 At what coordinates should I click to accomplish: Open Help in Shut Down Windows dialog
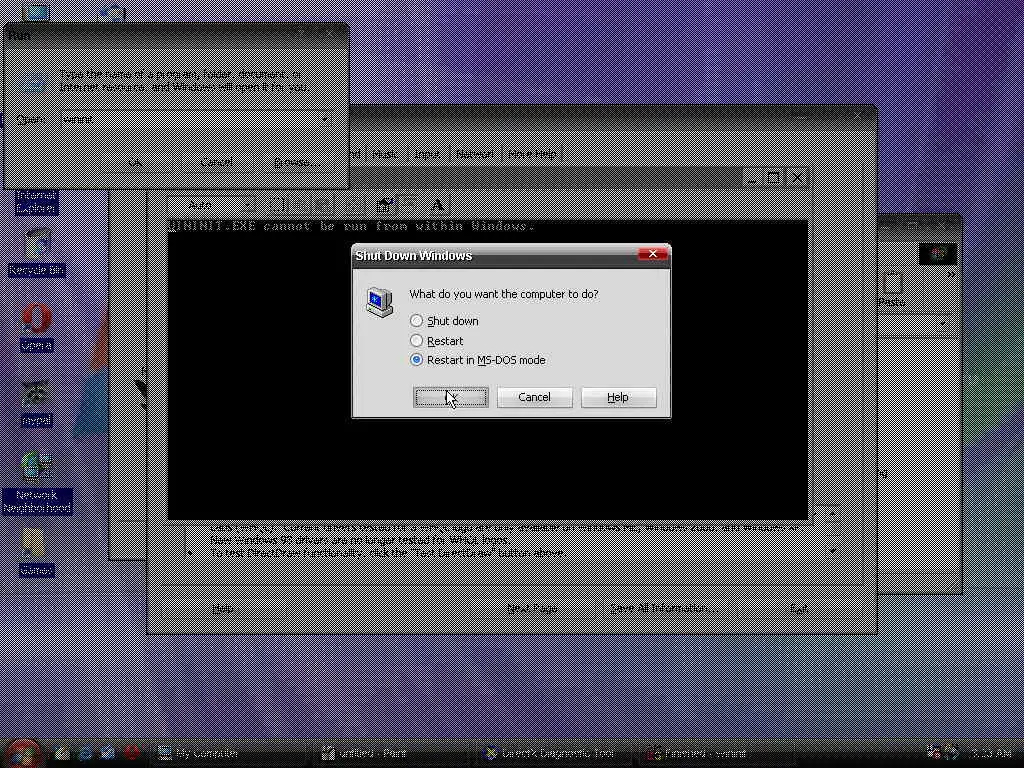point(618,397)
